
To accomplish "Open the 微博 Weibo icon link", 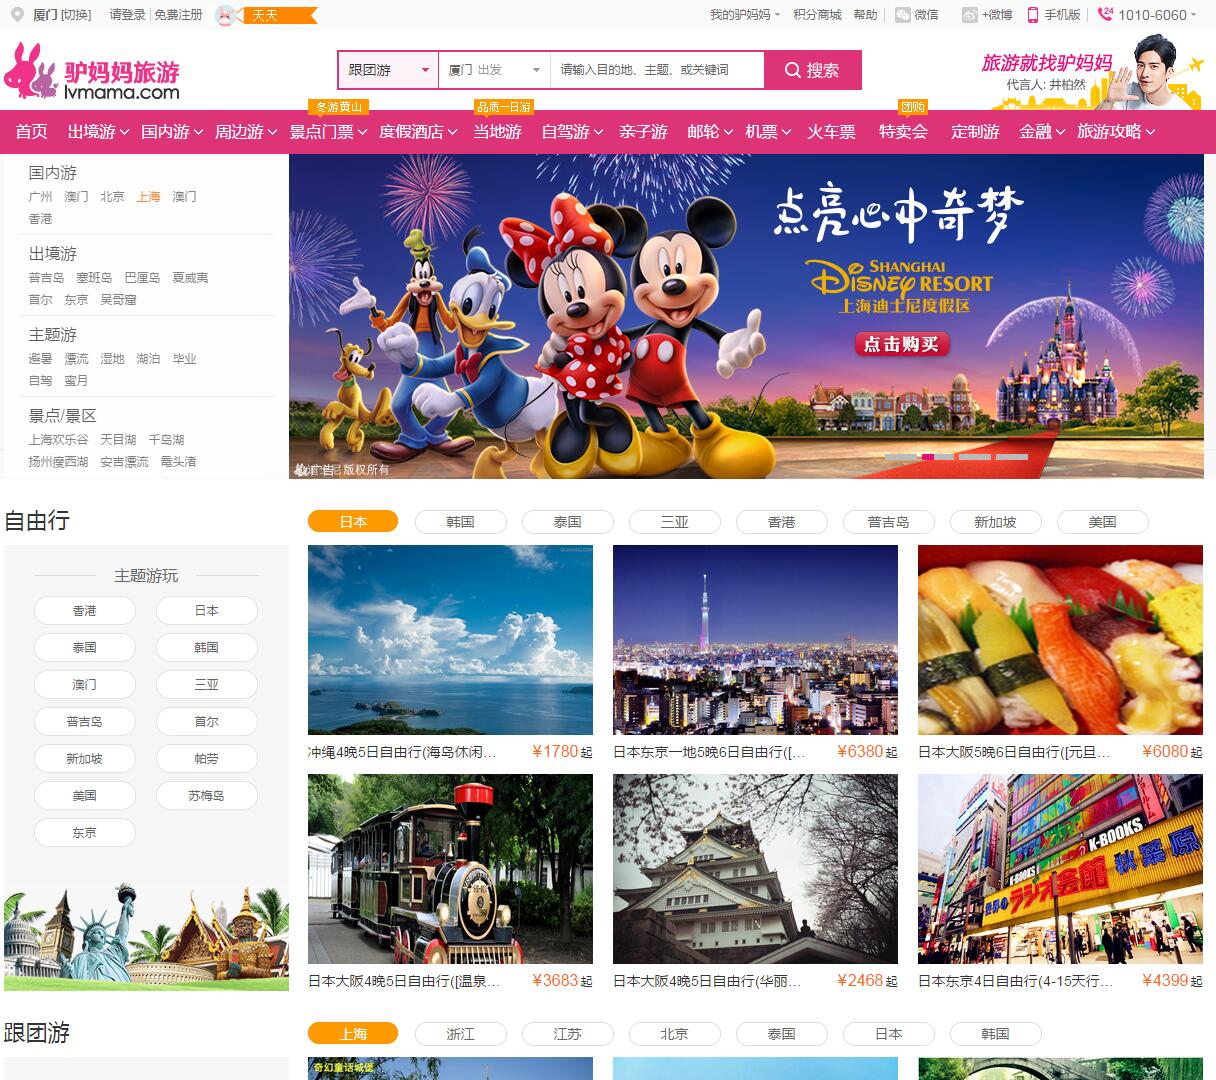I will tap(970, 15).
